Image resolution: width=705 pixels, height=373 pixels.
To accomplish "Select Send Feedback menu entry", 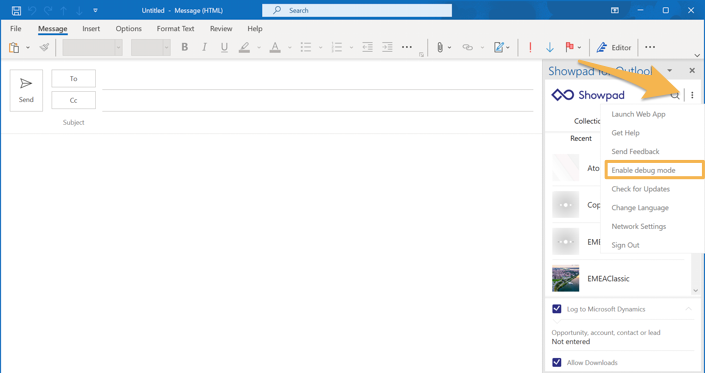I will click(635, 151).
